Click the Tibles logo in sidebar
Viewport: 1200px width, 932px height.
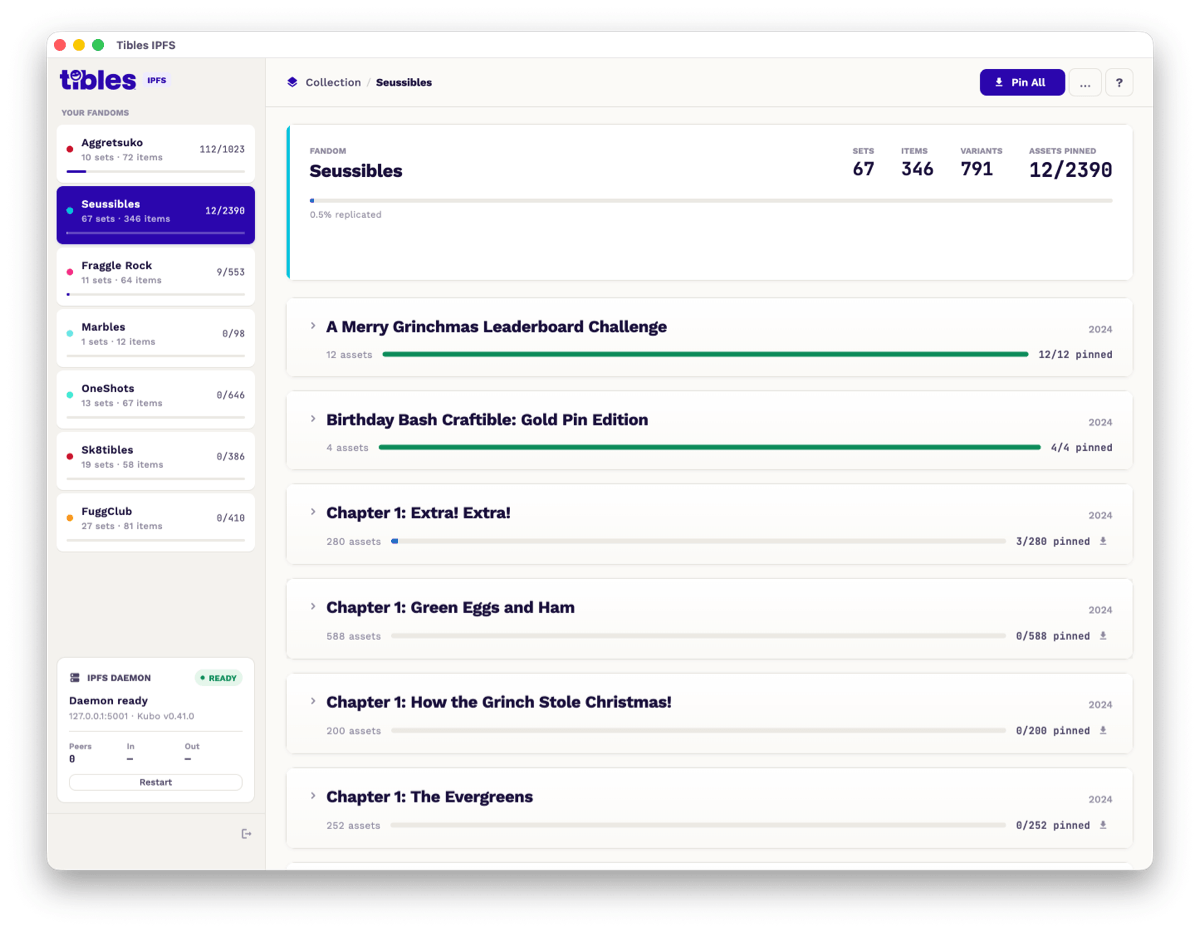pos(98,80)
